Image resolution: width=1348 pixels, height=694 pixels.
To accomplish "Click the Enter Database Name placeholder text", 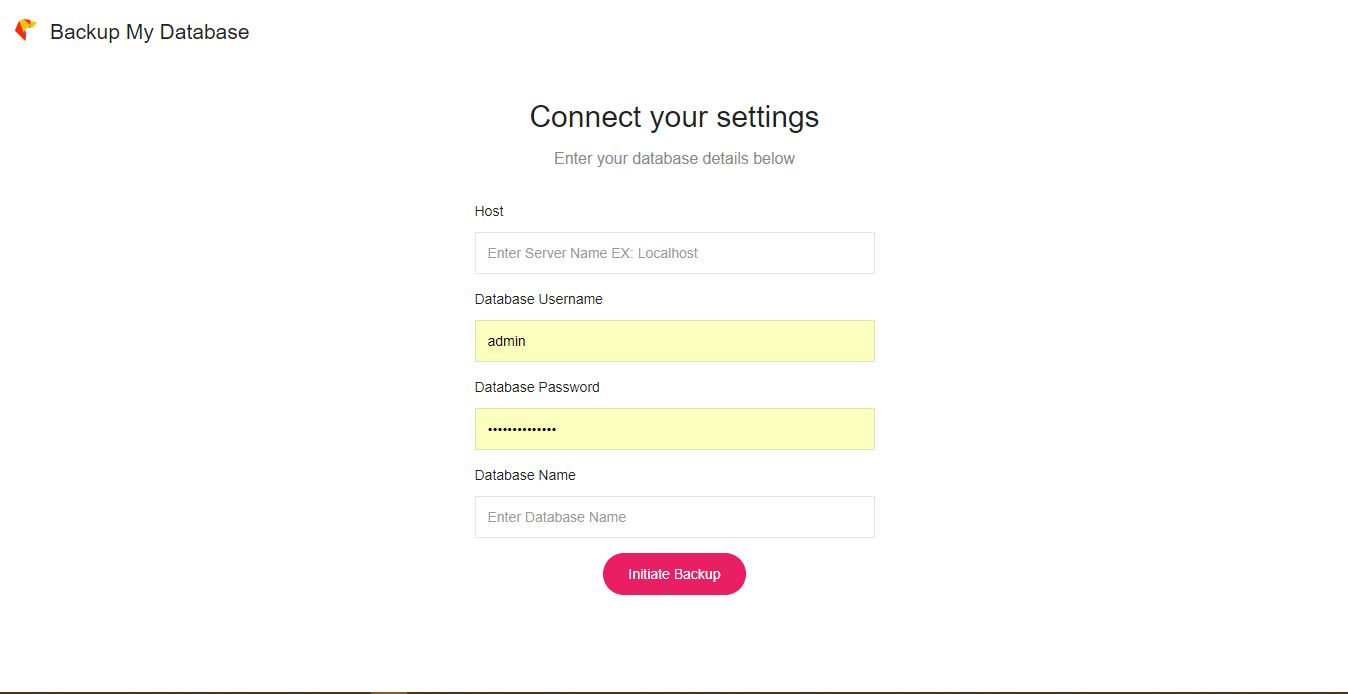I will point(556,517).
